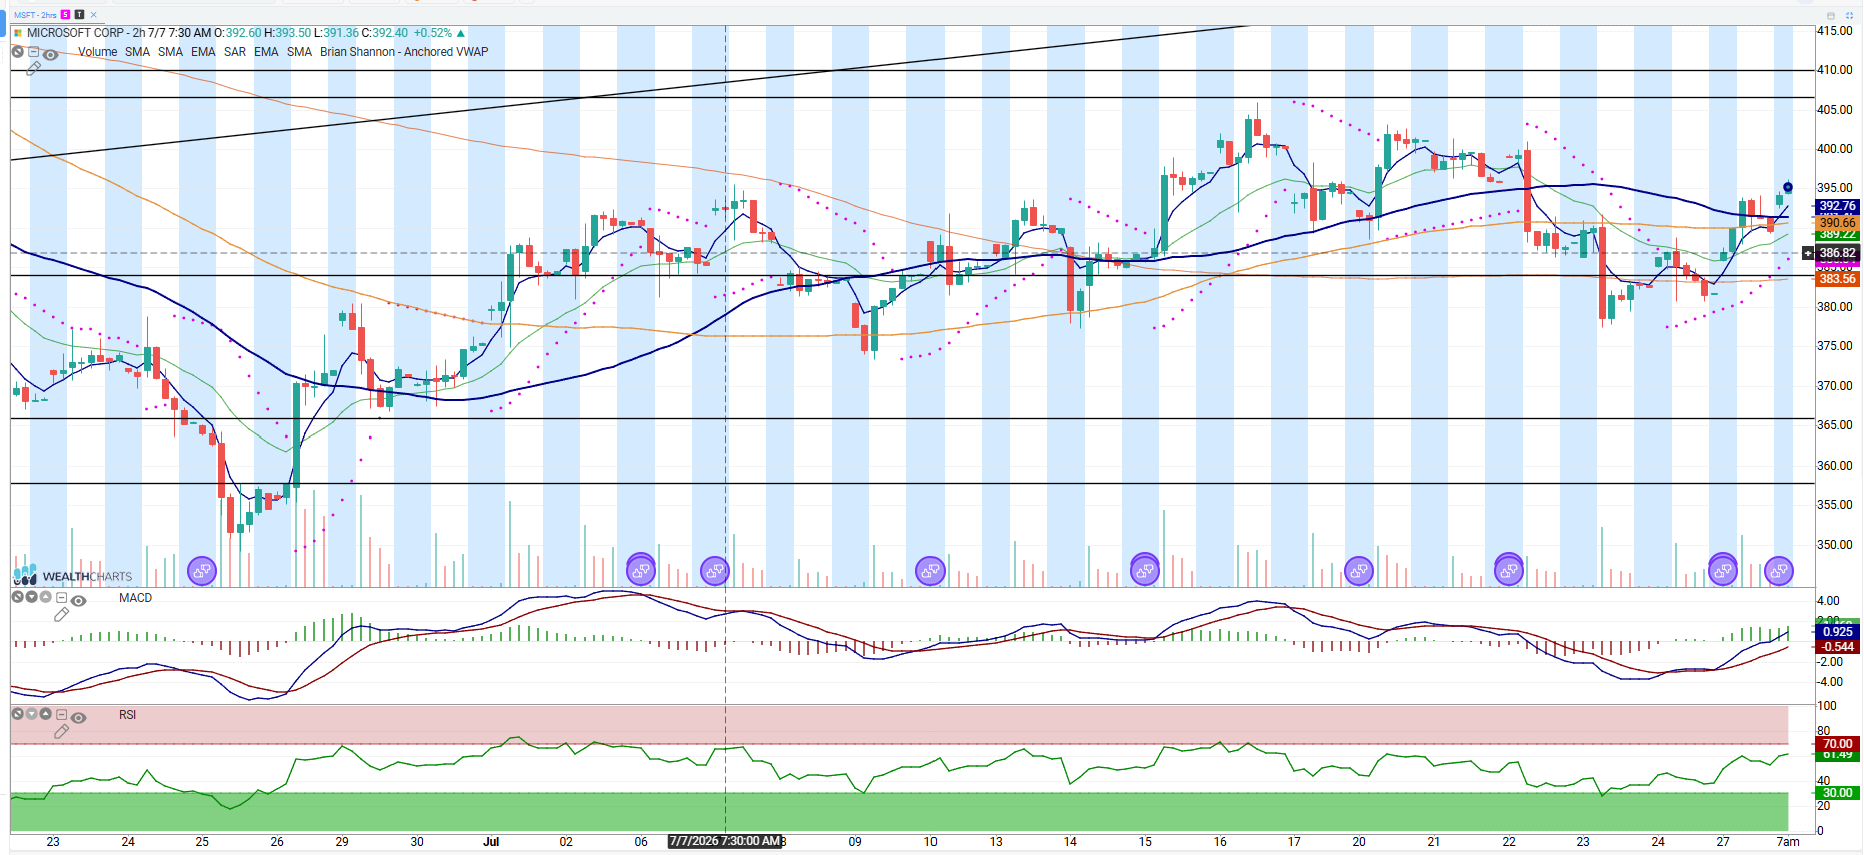Click the event marker under date 27
This screenshot has height=855, width=1864.
(x=1722, y=570)
